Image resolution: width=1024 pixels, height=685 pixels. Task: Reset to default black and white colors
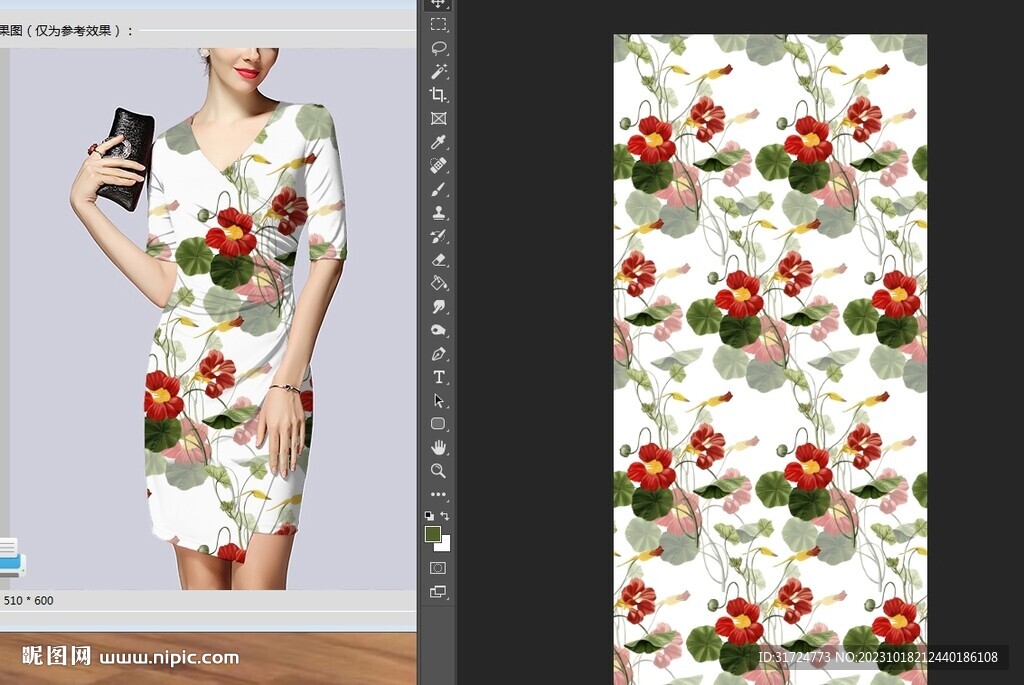[x=429, y=516]
